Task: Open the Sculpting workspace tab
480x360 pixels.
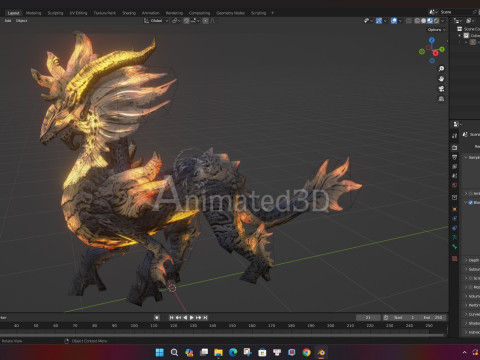Action: point(55,13)
